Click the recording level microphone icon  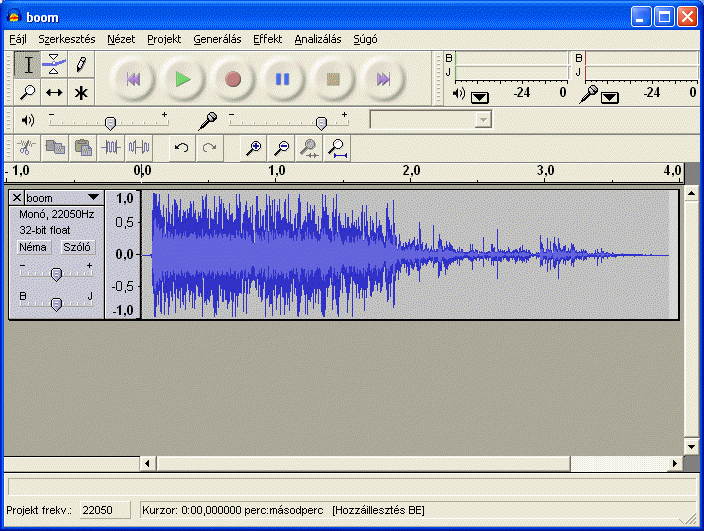tap(208, 121)
